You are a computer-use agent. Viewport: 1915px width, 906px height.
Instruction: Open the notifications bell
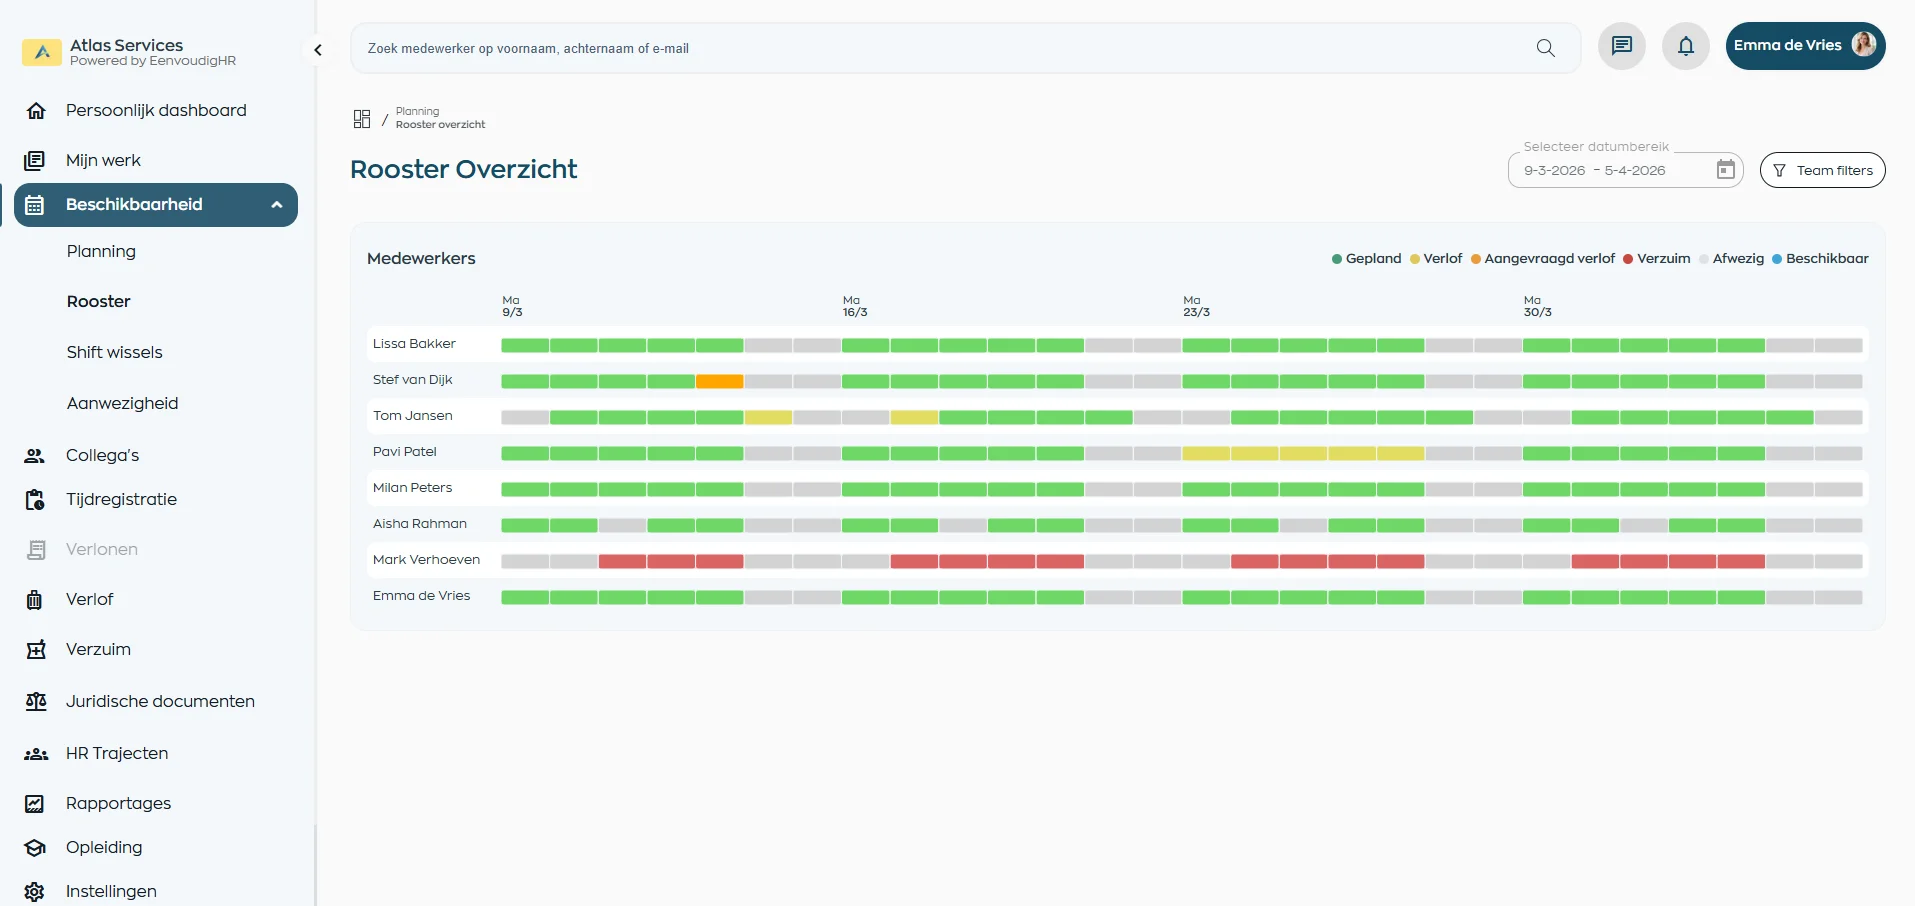[x=1685, y=46]
